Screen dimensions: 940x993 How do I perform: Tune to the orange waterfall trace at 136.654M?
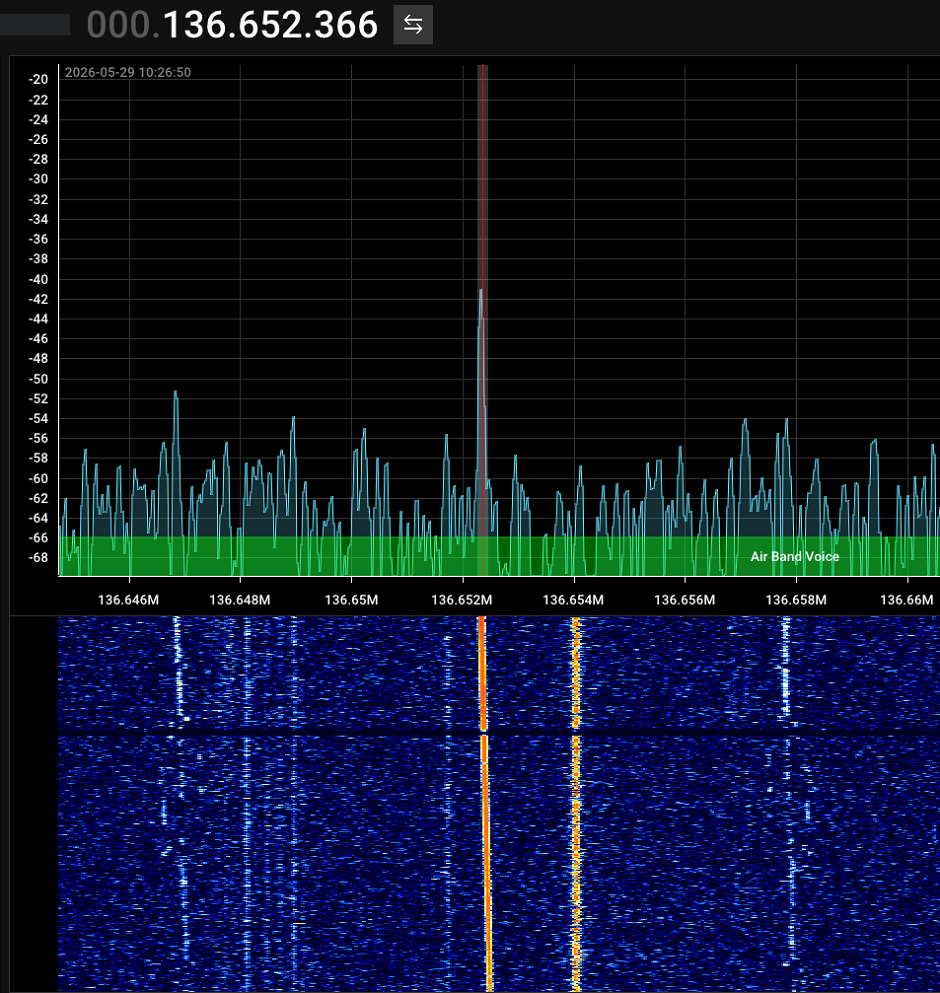[x=576, y=804]
